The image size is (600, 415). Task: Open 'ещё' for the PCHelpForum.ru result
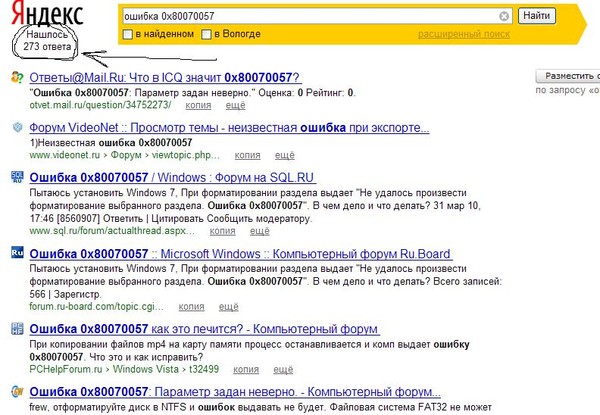click(283, 369)
